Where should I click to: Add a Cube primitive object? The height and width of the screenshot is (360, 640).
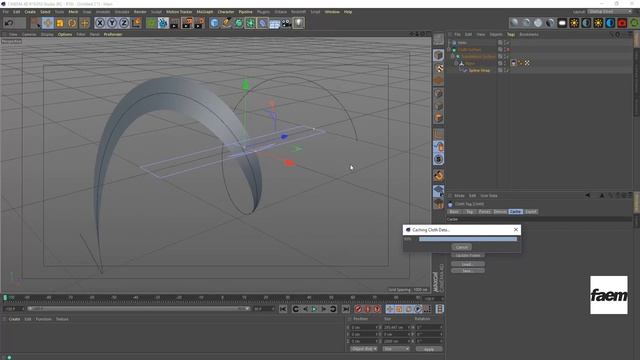[x=214, y=23]
